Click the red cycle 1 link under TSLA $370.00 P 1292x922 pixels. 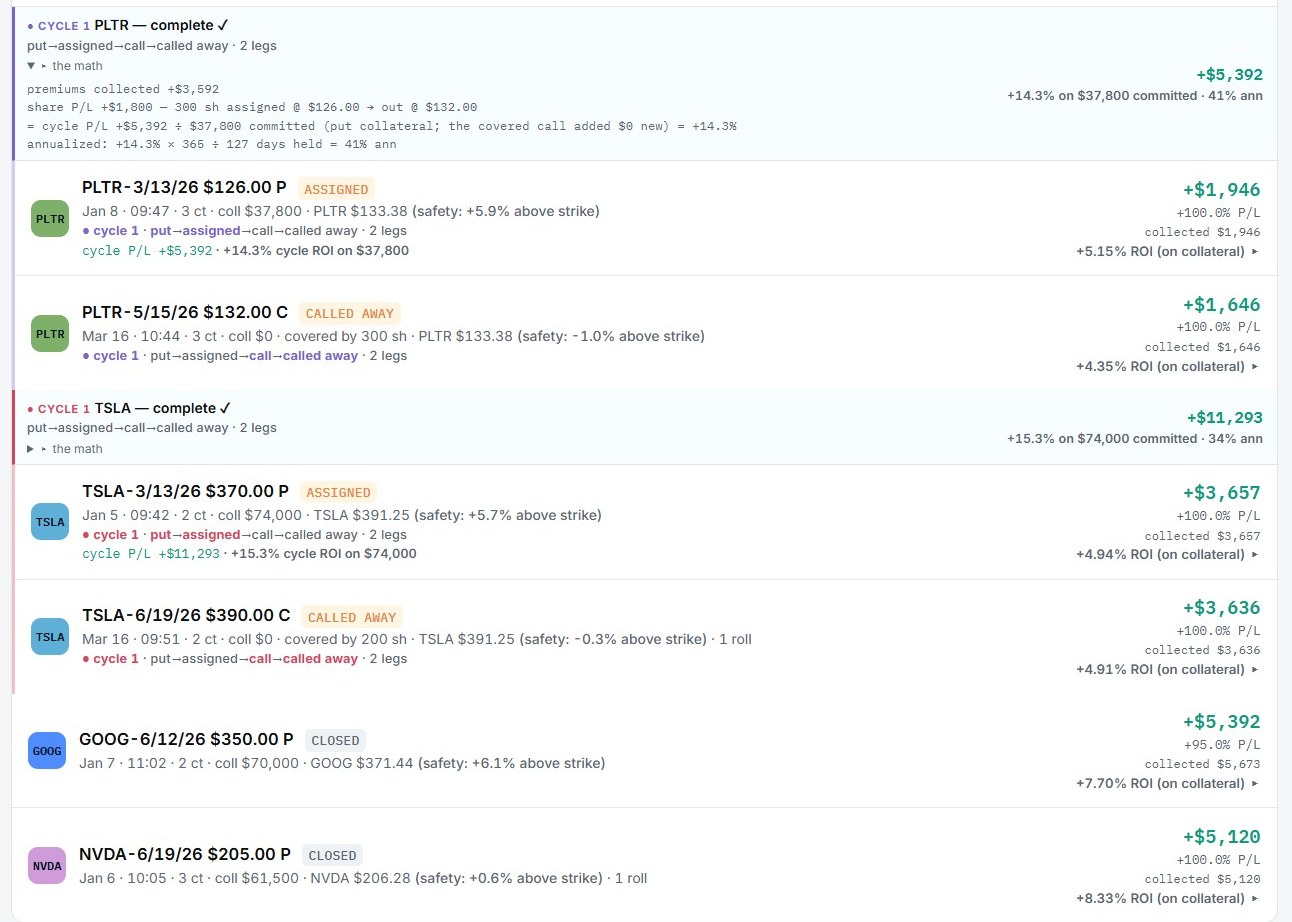click(x=110, y=535)
